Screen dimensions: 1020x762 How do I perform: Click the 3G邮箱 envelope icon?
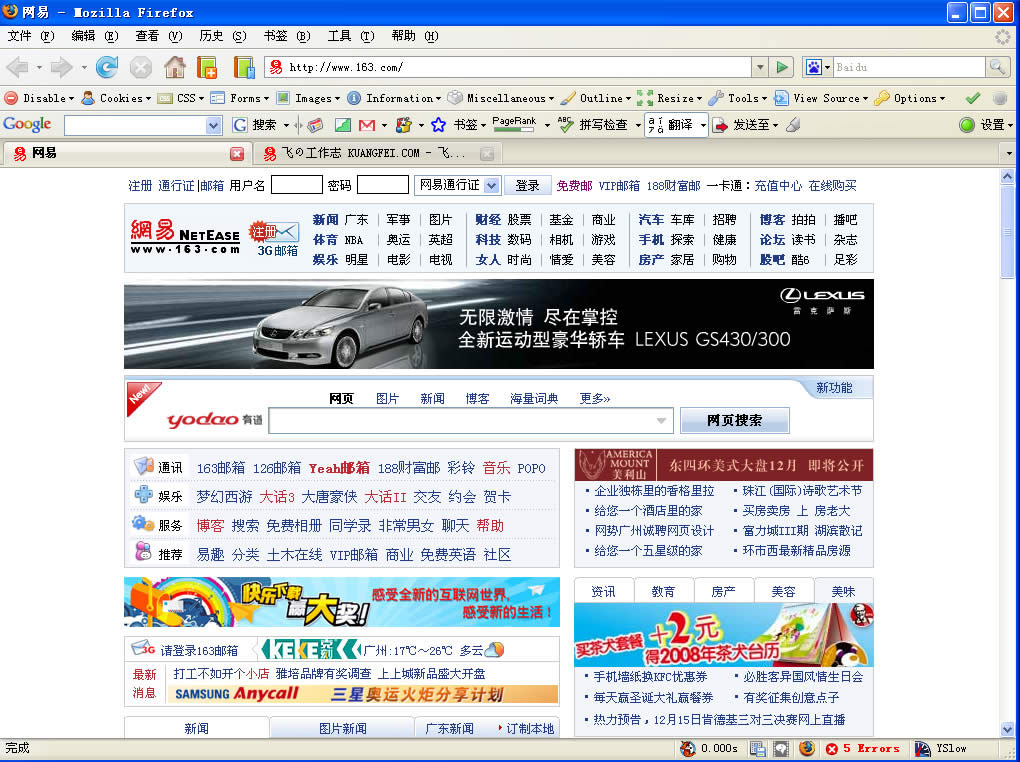(284, 232)
